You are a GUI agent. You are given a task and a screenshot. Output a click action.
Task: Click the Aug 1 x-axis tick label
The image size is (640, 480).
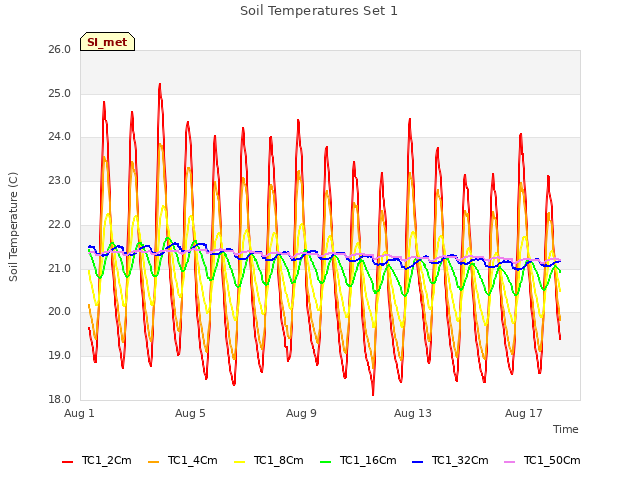[79, 413]
